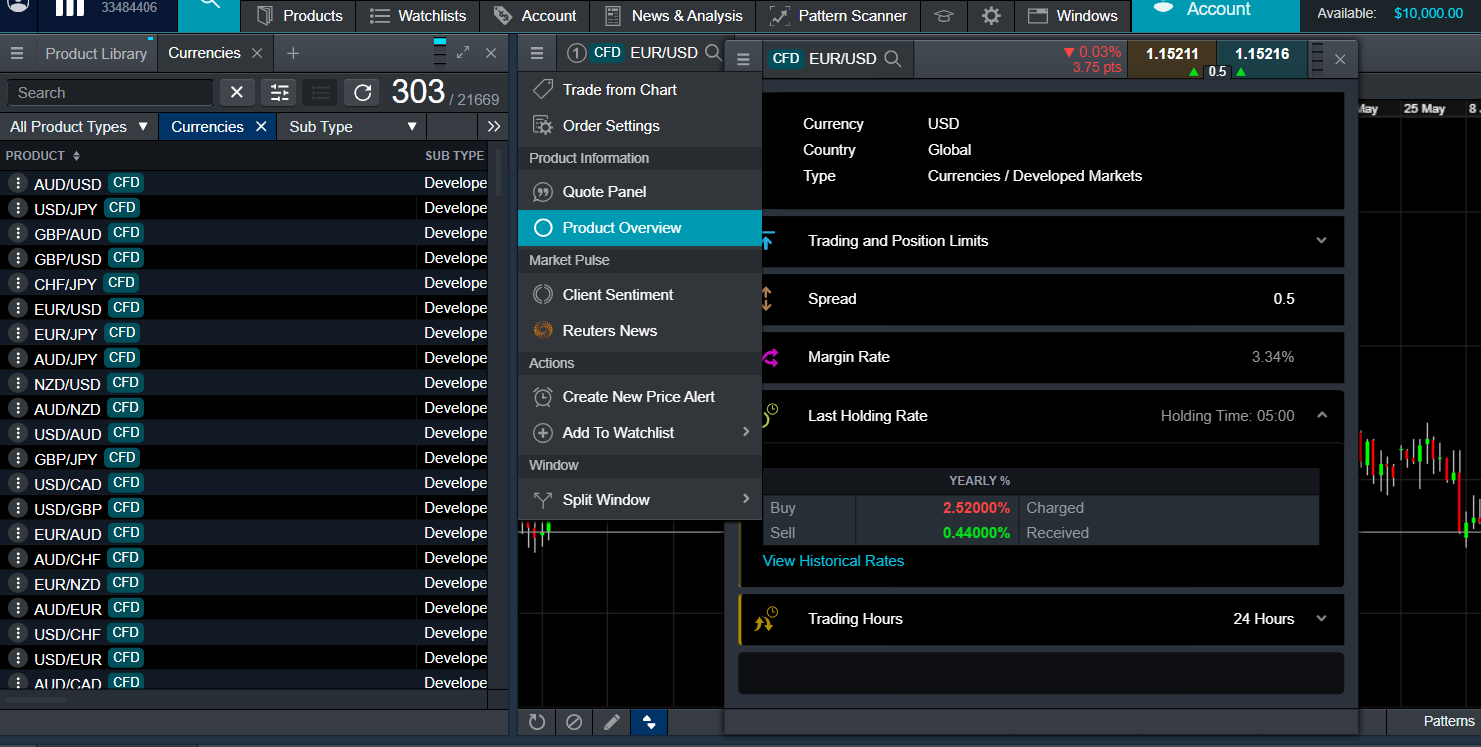Select the AUD/CHF product row
The width and height of the screenshot is (1481, 747).
tap(245, 558)
